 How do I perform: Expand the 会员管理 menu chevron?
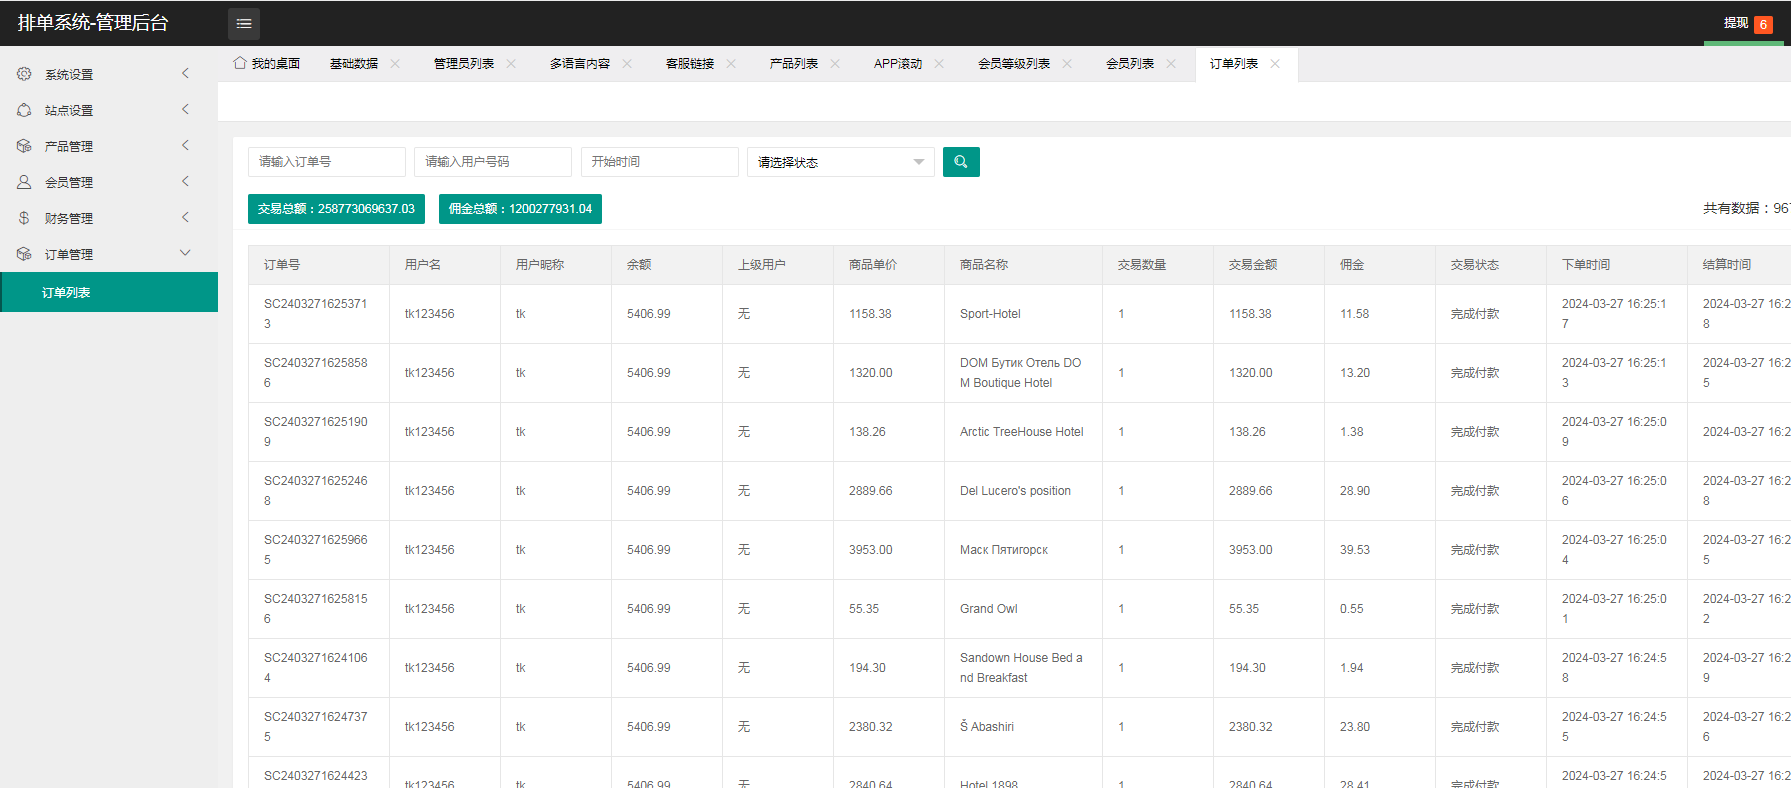[185, 181]
